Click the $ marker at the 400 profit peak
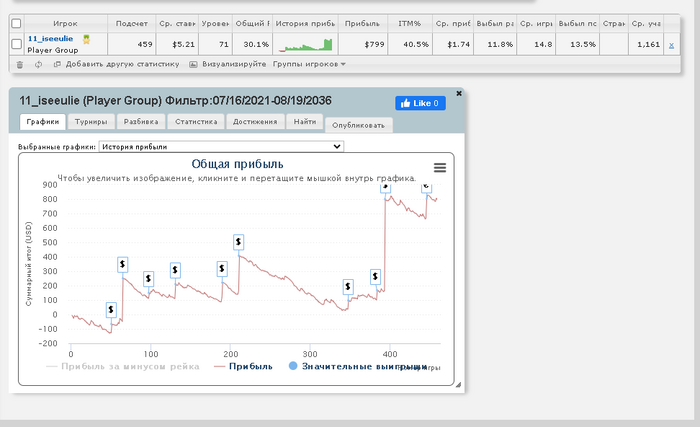 click(238, 242)
